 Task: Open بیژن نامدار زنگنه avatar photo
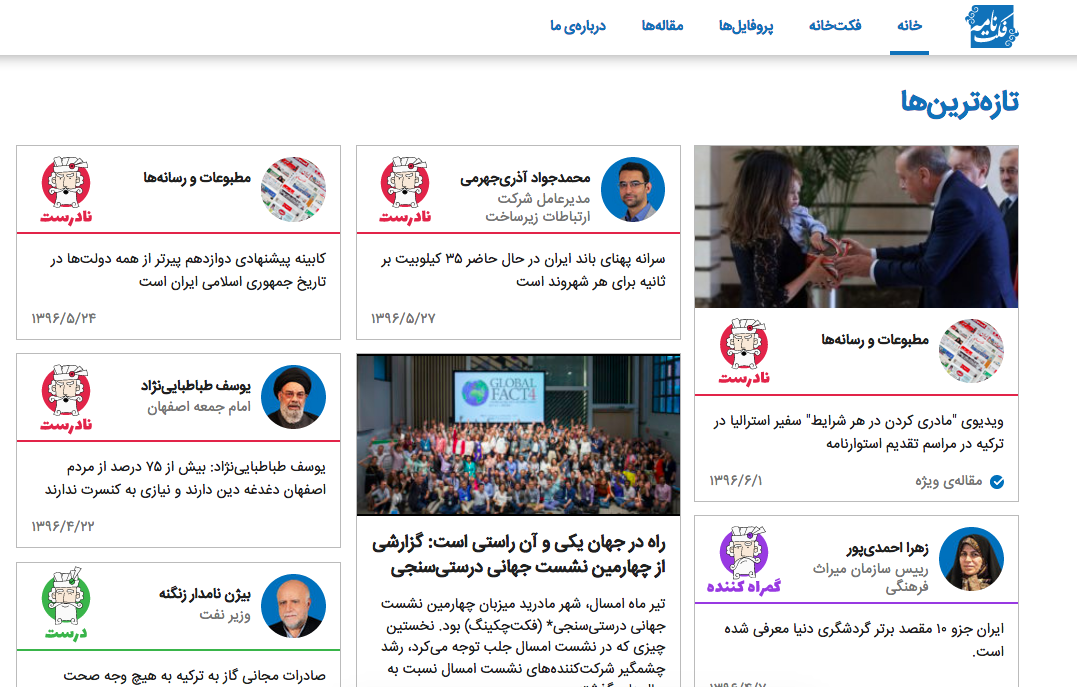[x=293, y=606]
